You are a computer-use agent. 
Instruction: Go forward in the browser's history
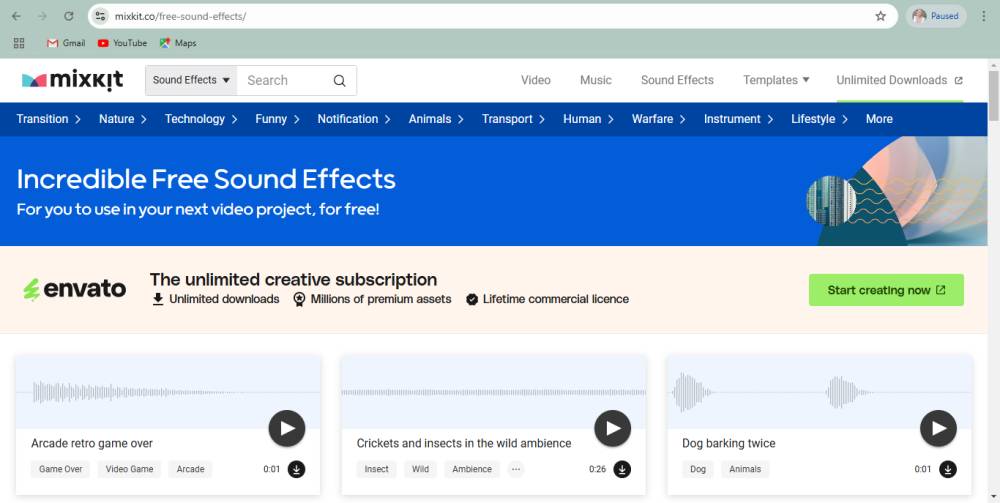pos(43,16)
